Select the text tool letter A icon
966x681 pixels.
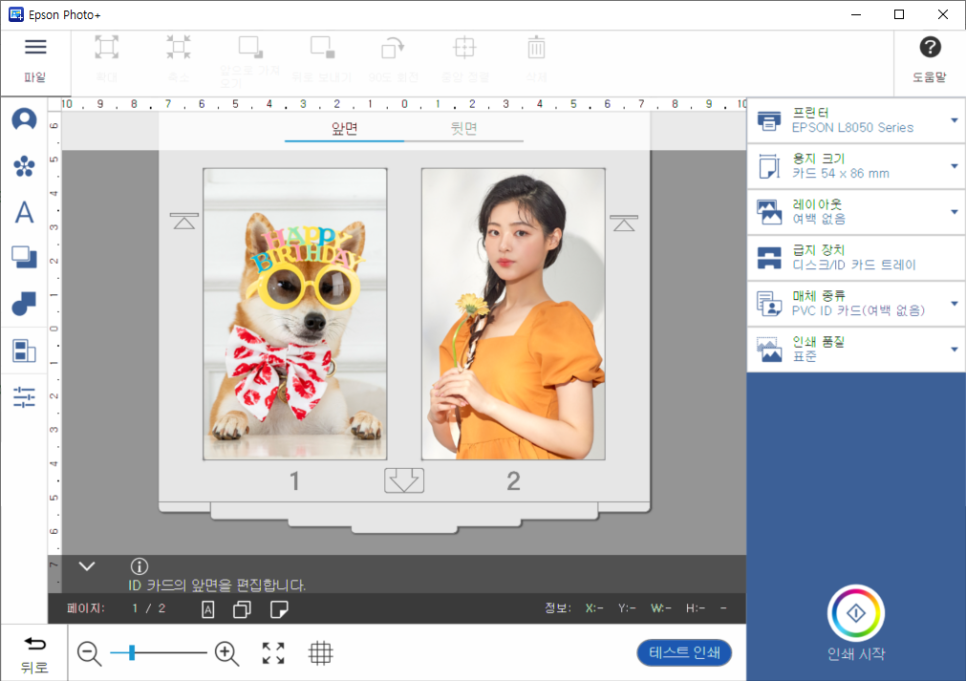[24, 212]
